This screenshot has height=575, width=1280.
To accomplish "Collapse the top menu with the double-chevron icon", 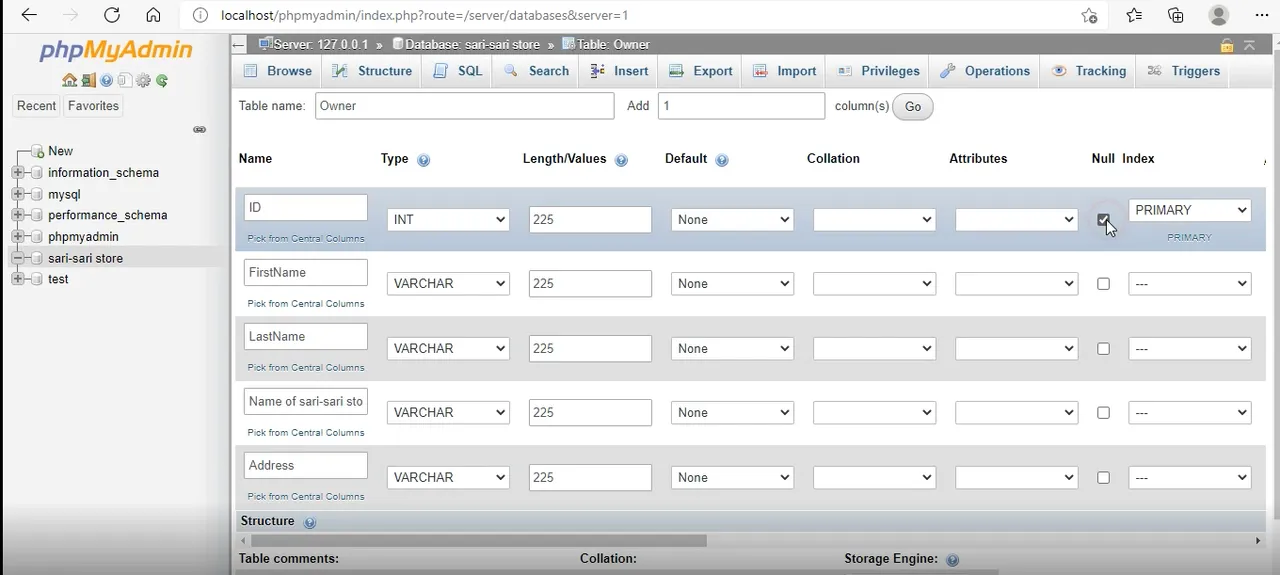I will (1250, 45).
